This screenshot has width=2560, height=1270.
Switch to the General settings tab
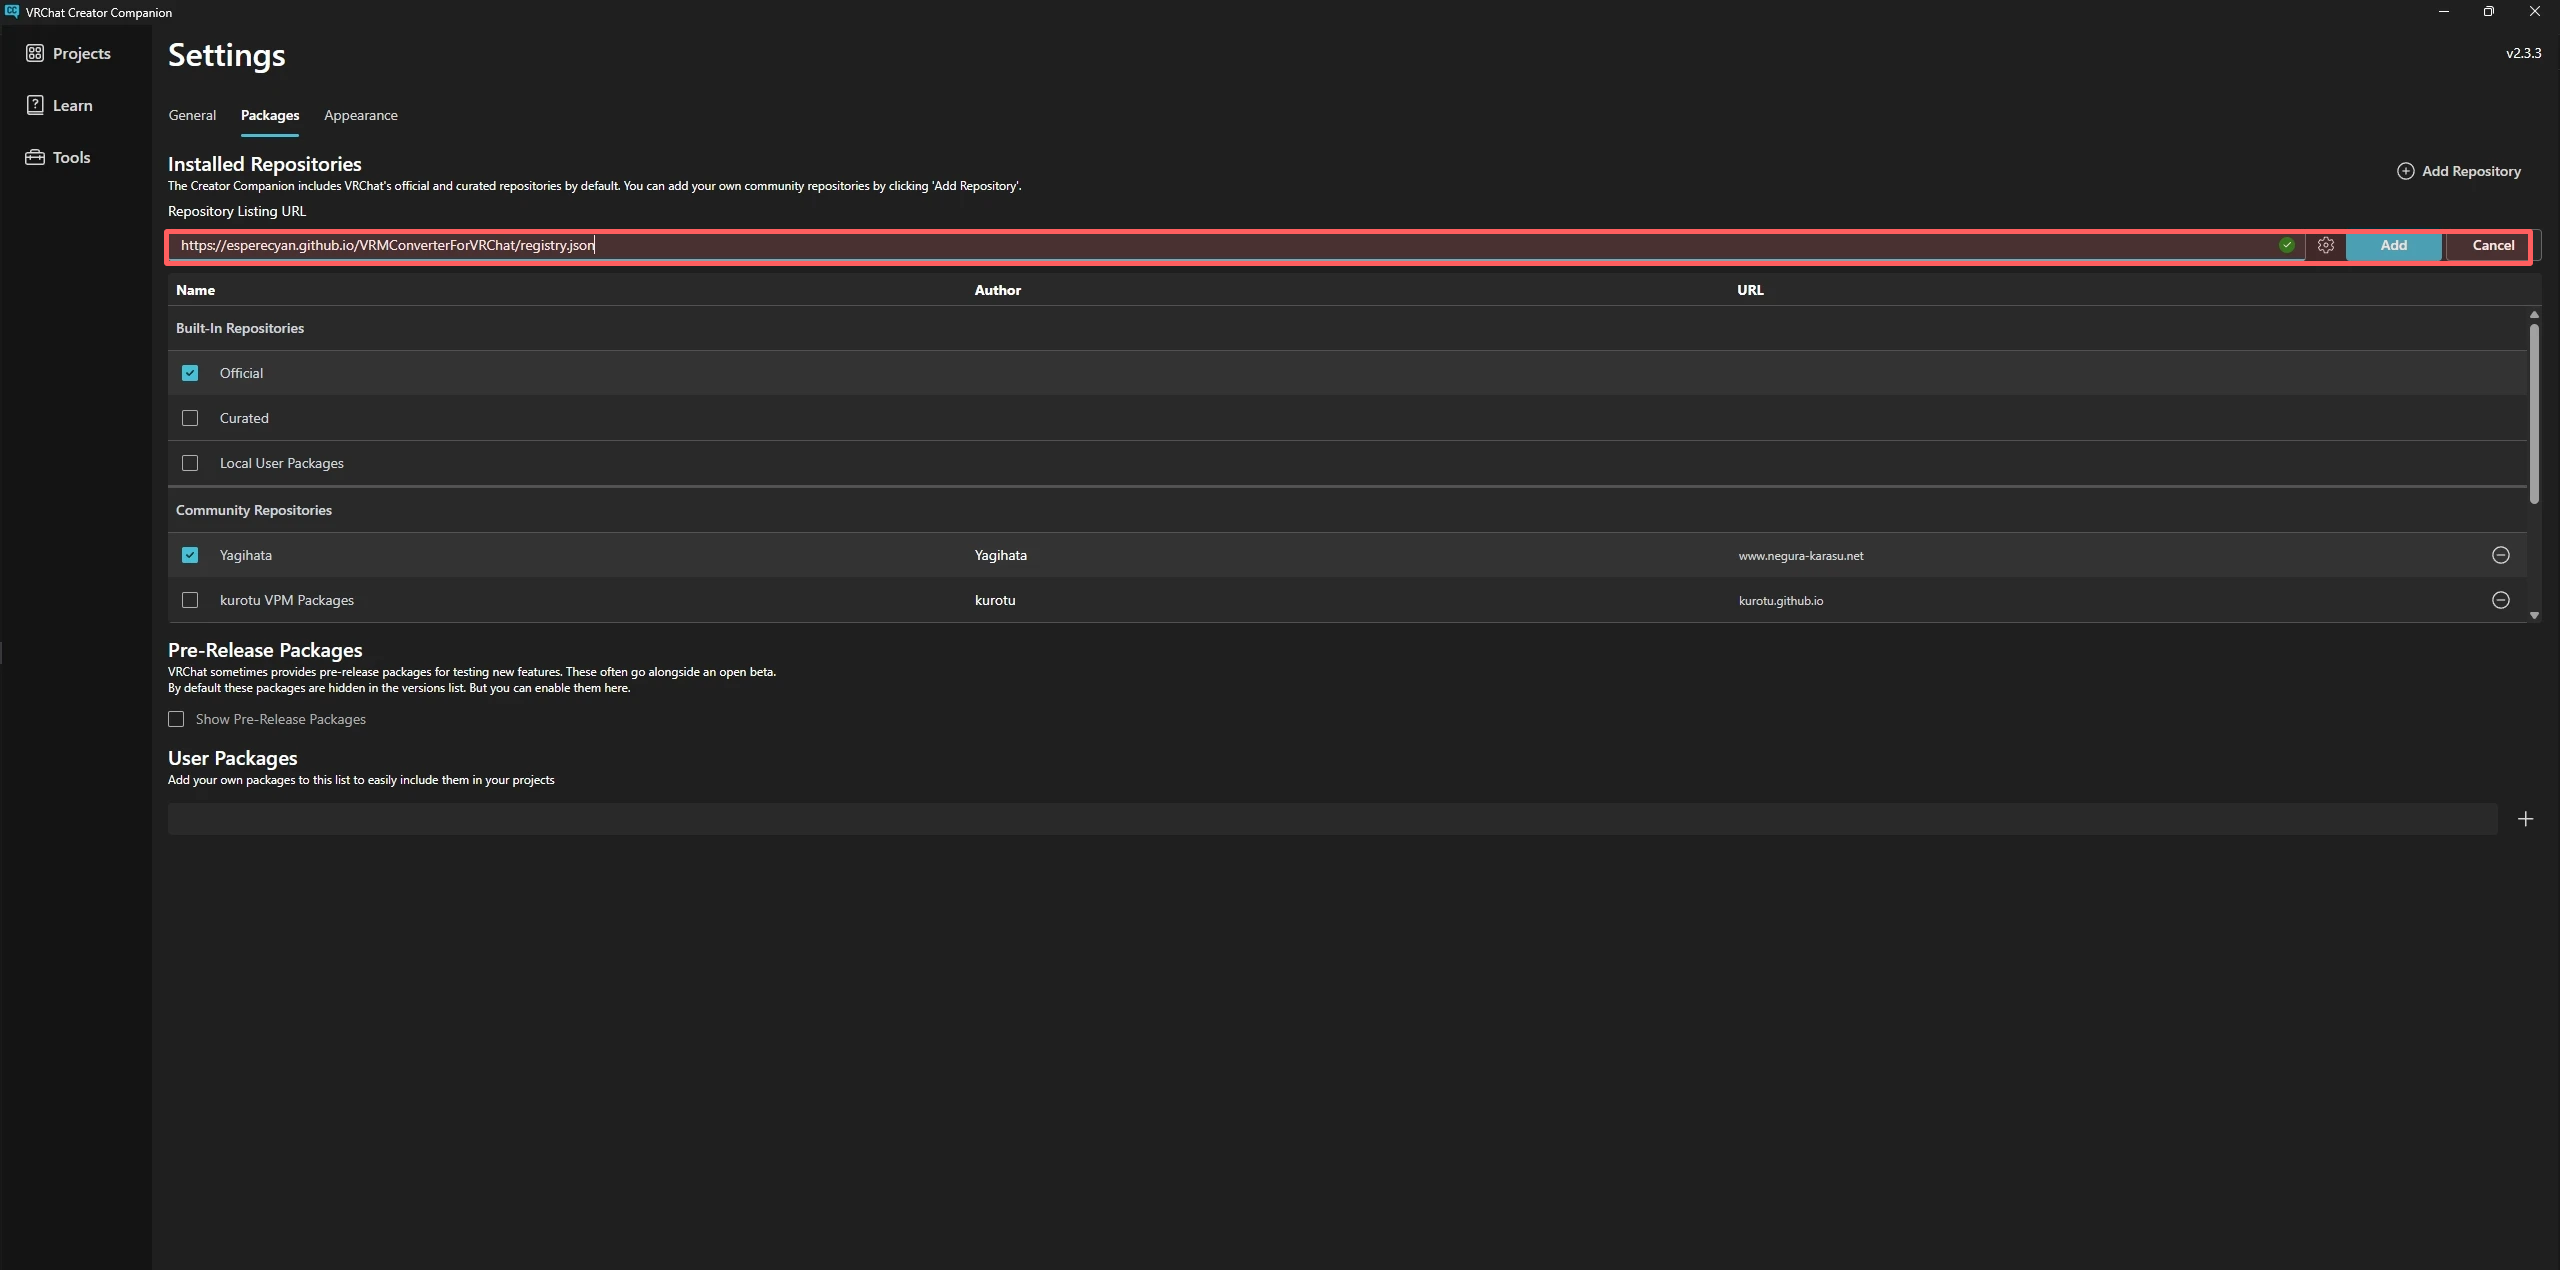pyautogui.click(x=192, y=115)
